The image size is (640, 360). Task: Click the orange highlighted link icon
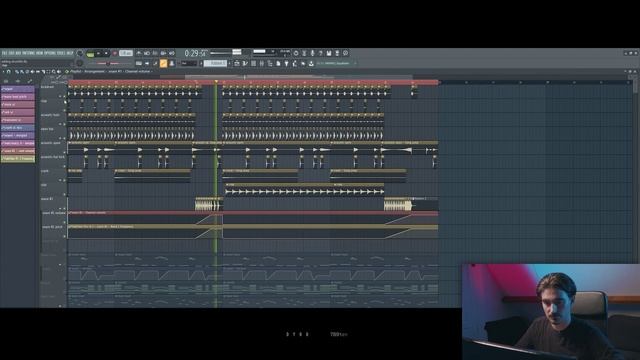(163, 63)
